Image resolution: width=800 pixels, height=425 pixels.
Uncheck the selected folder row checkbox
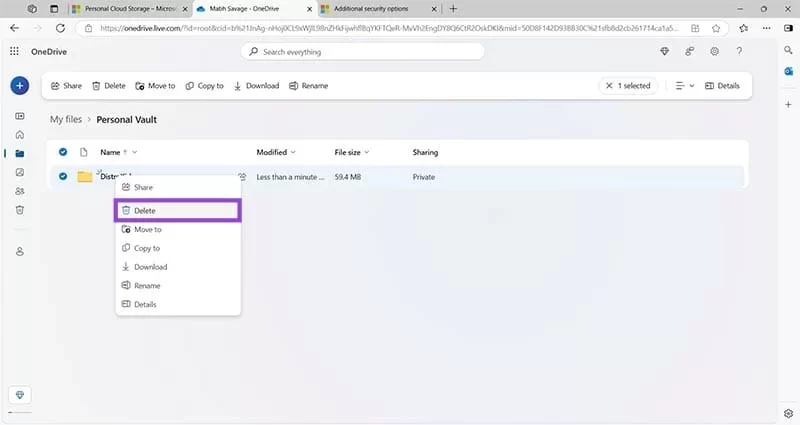coord(63,177)
